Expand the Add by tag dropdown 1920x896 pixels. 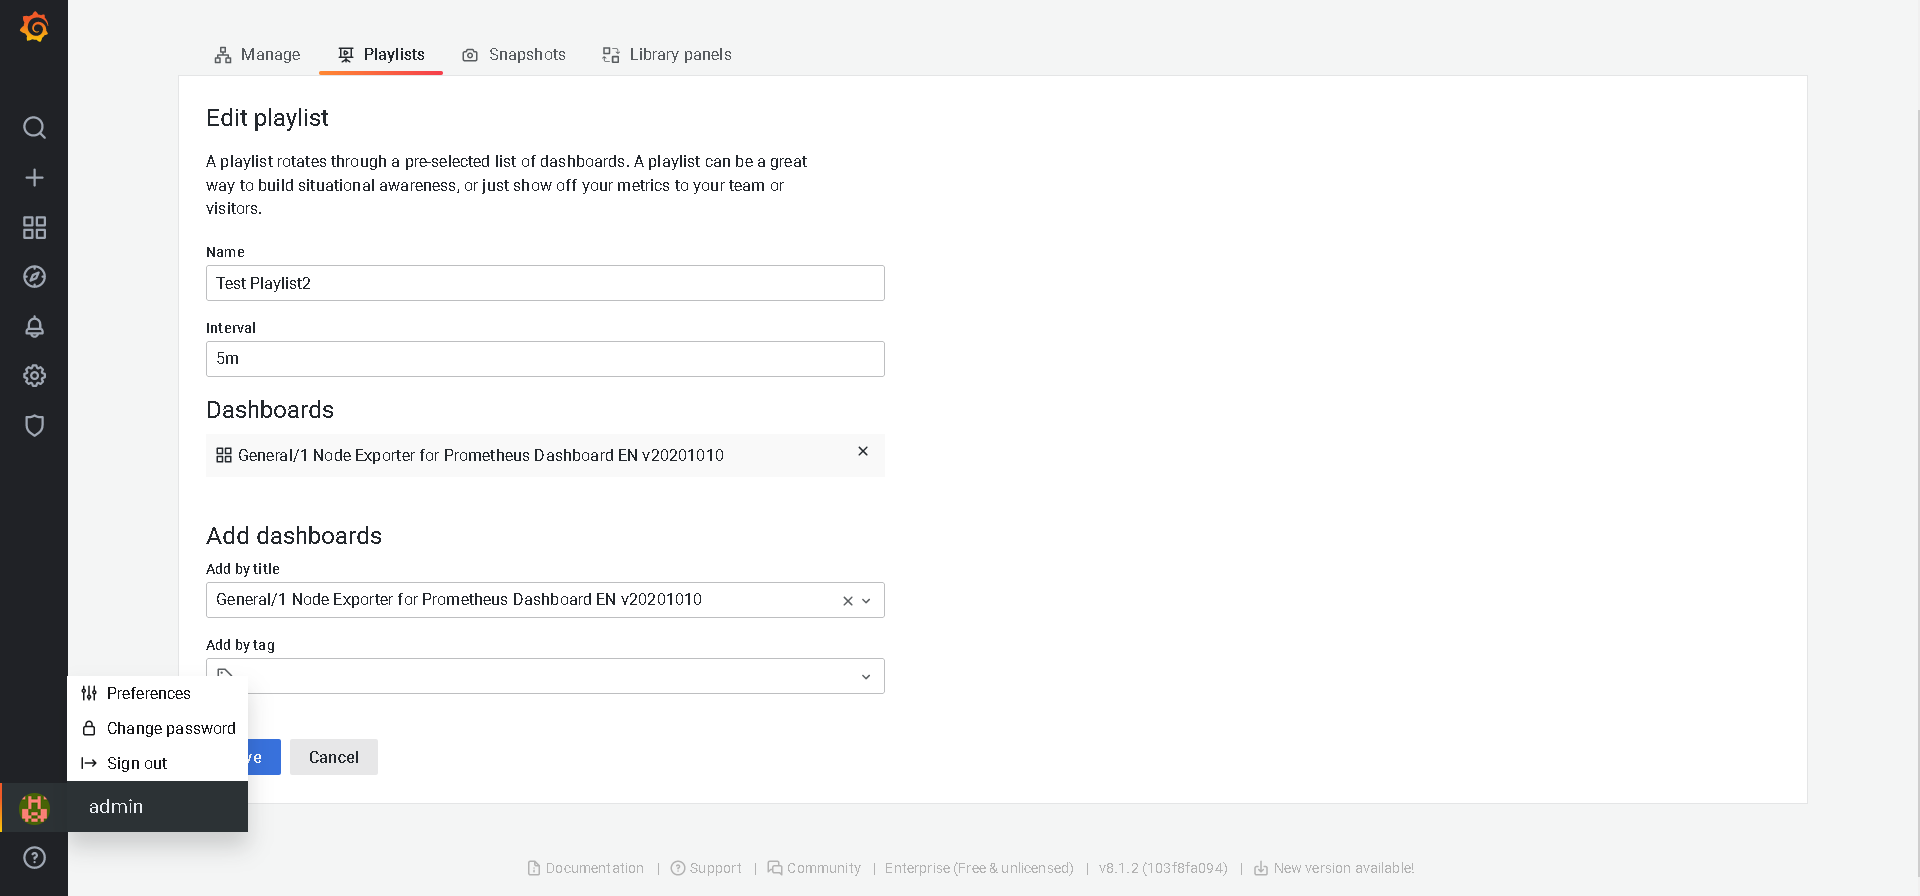tap(866, 677)
